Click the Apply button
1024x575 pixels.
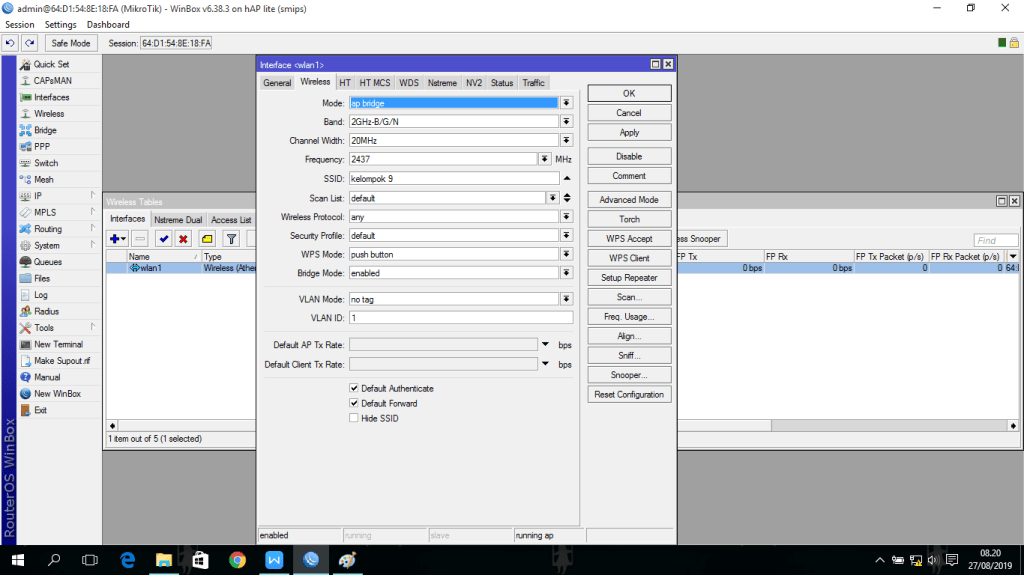point(629,132)
